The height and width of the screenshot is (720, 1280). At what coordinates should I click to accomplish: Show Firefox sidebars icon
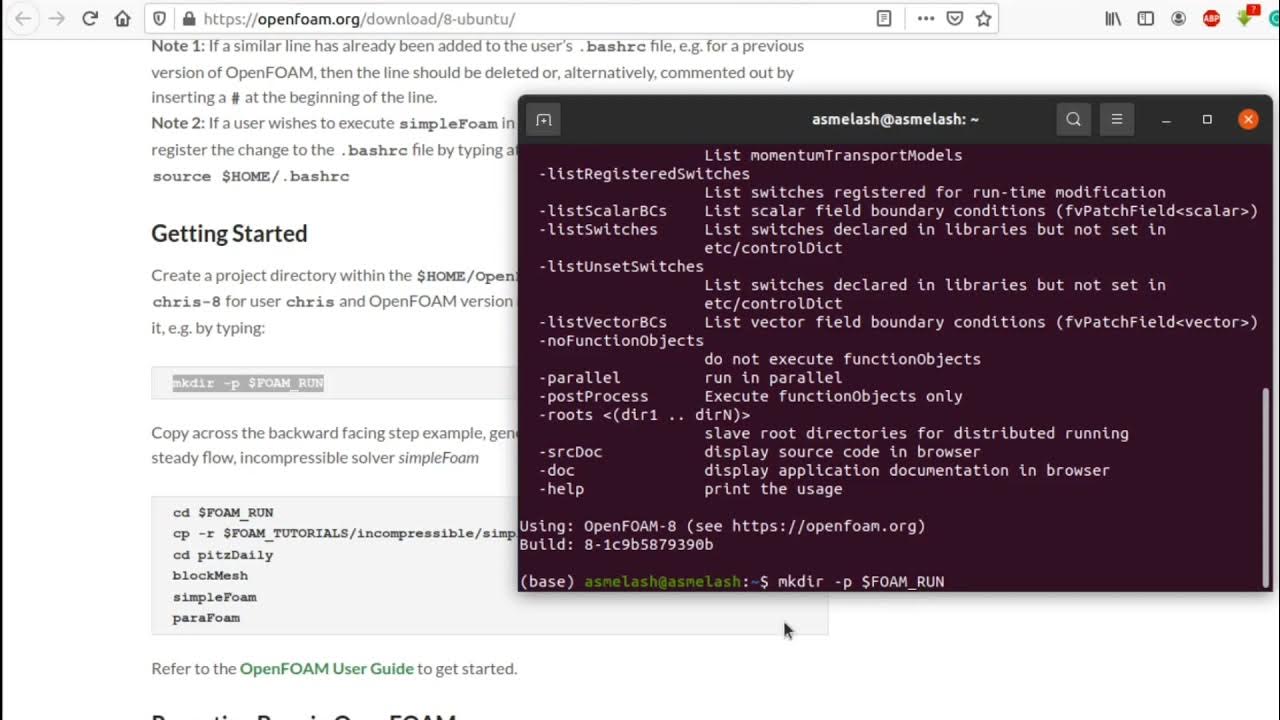[1146, 18]
